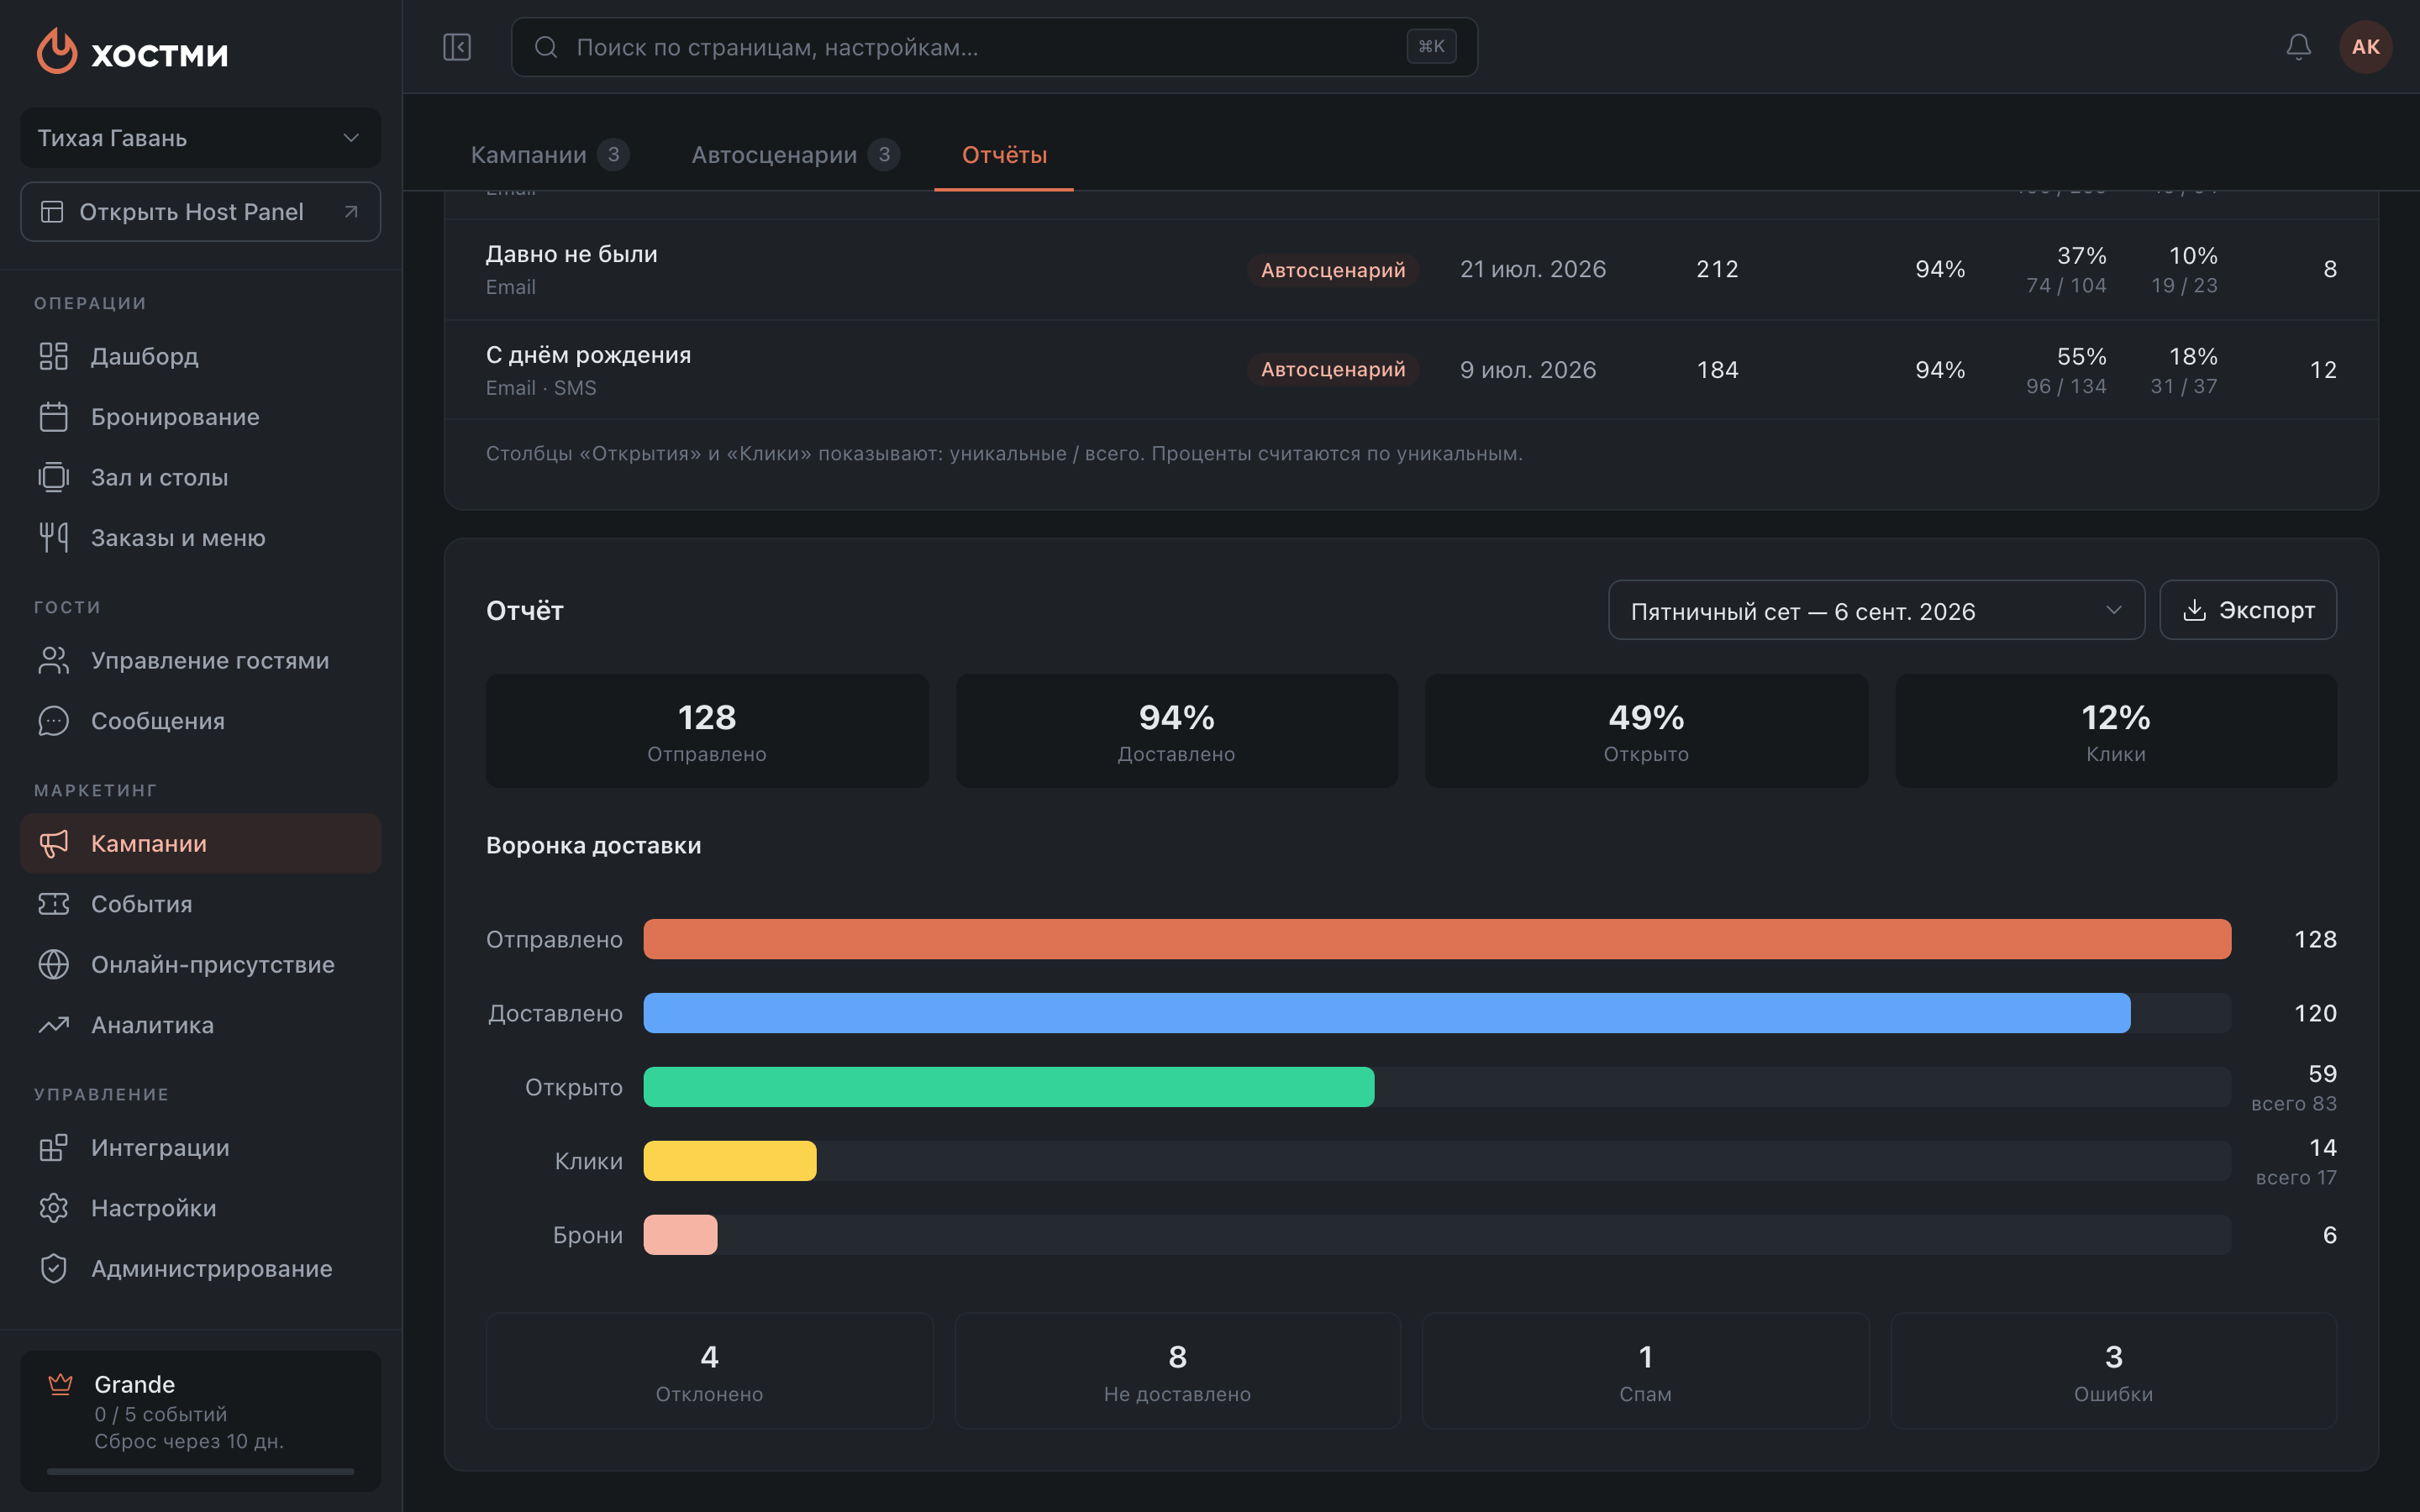Click the Дашборд grid icon

54,356
